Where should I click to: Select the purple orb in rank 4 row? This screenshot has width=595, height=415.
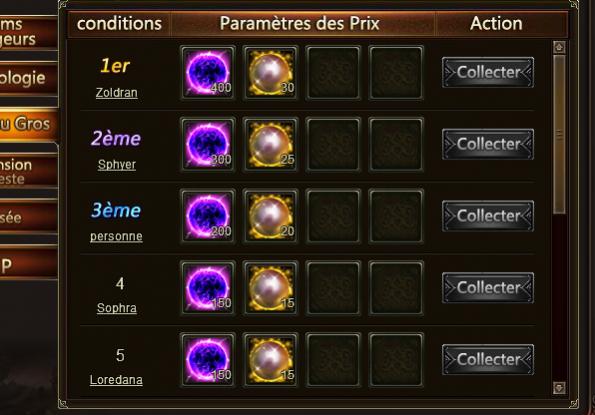pyautogui.click(x=208, y=288)
